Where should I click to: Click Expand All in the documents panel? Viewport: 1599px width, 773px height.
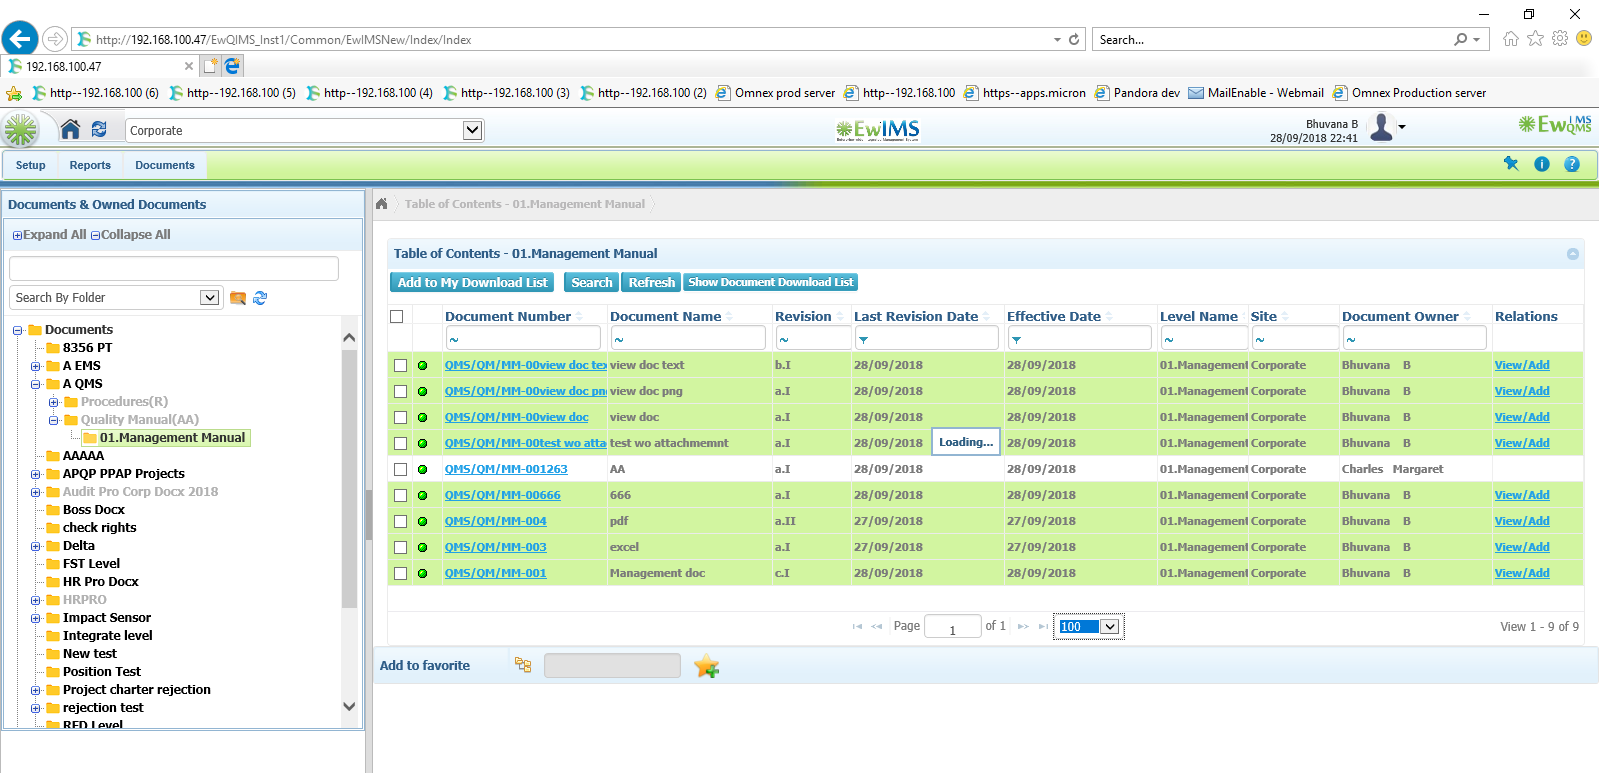tap(49, 235)
